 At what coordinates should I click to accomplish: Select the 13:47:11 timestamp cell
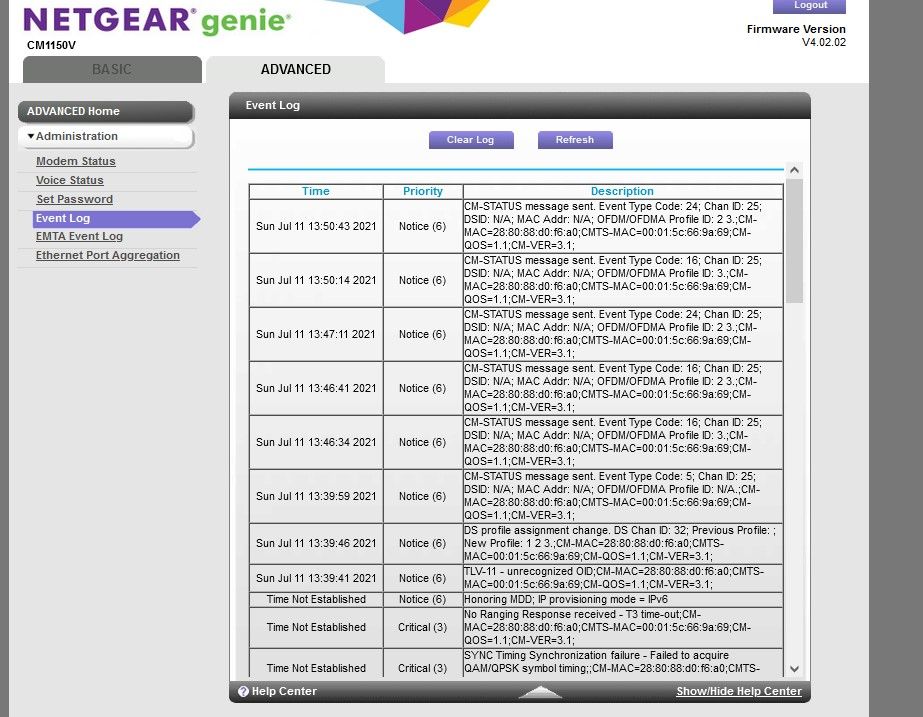(316, 334)
